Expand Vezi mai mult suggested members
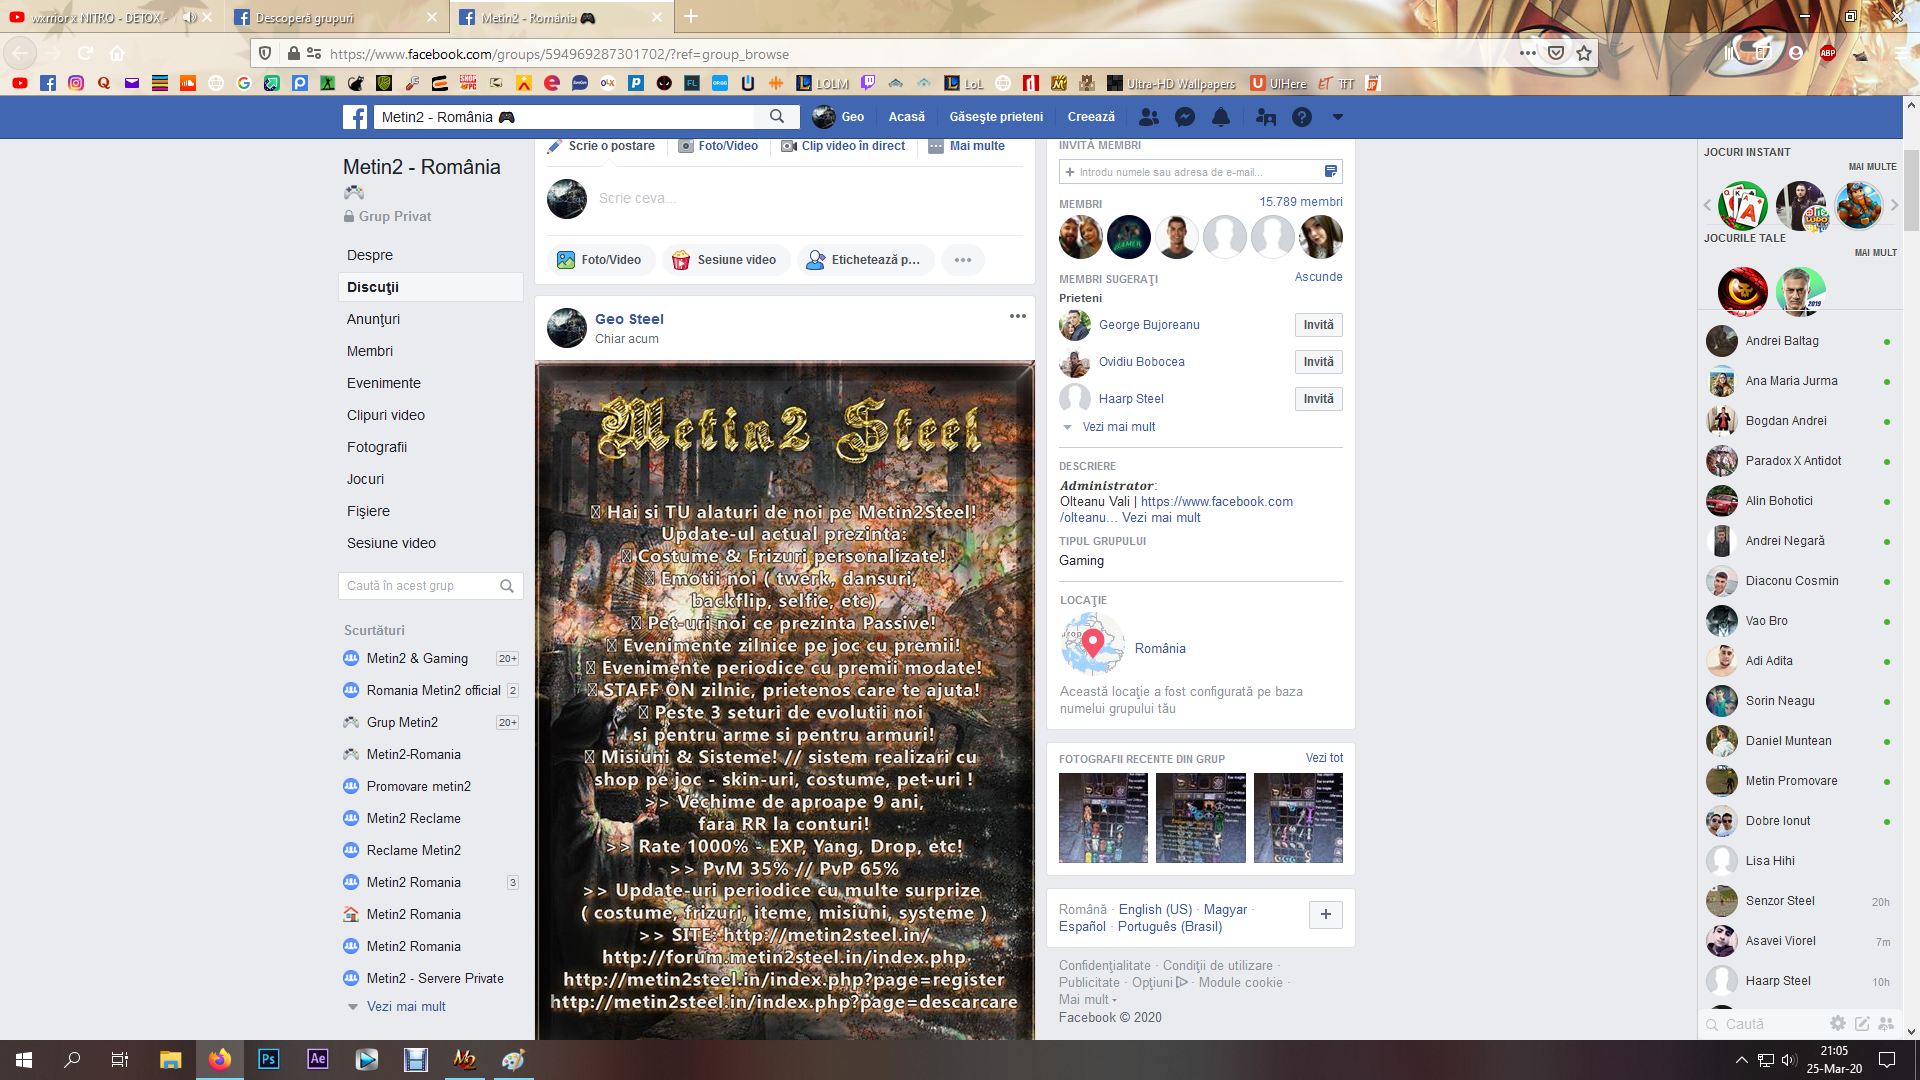This screenshot has height=1080, width=1920. (1118, 427)
